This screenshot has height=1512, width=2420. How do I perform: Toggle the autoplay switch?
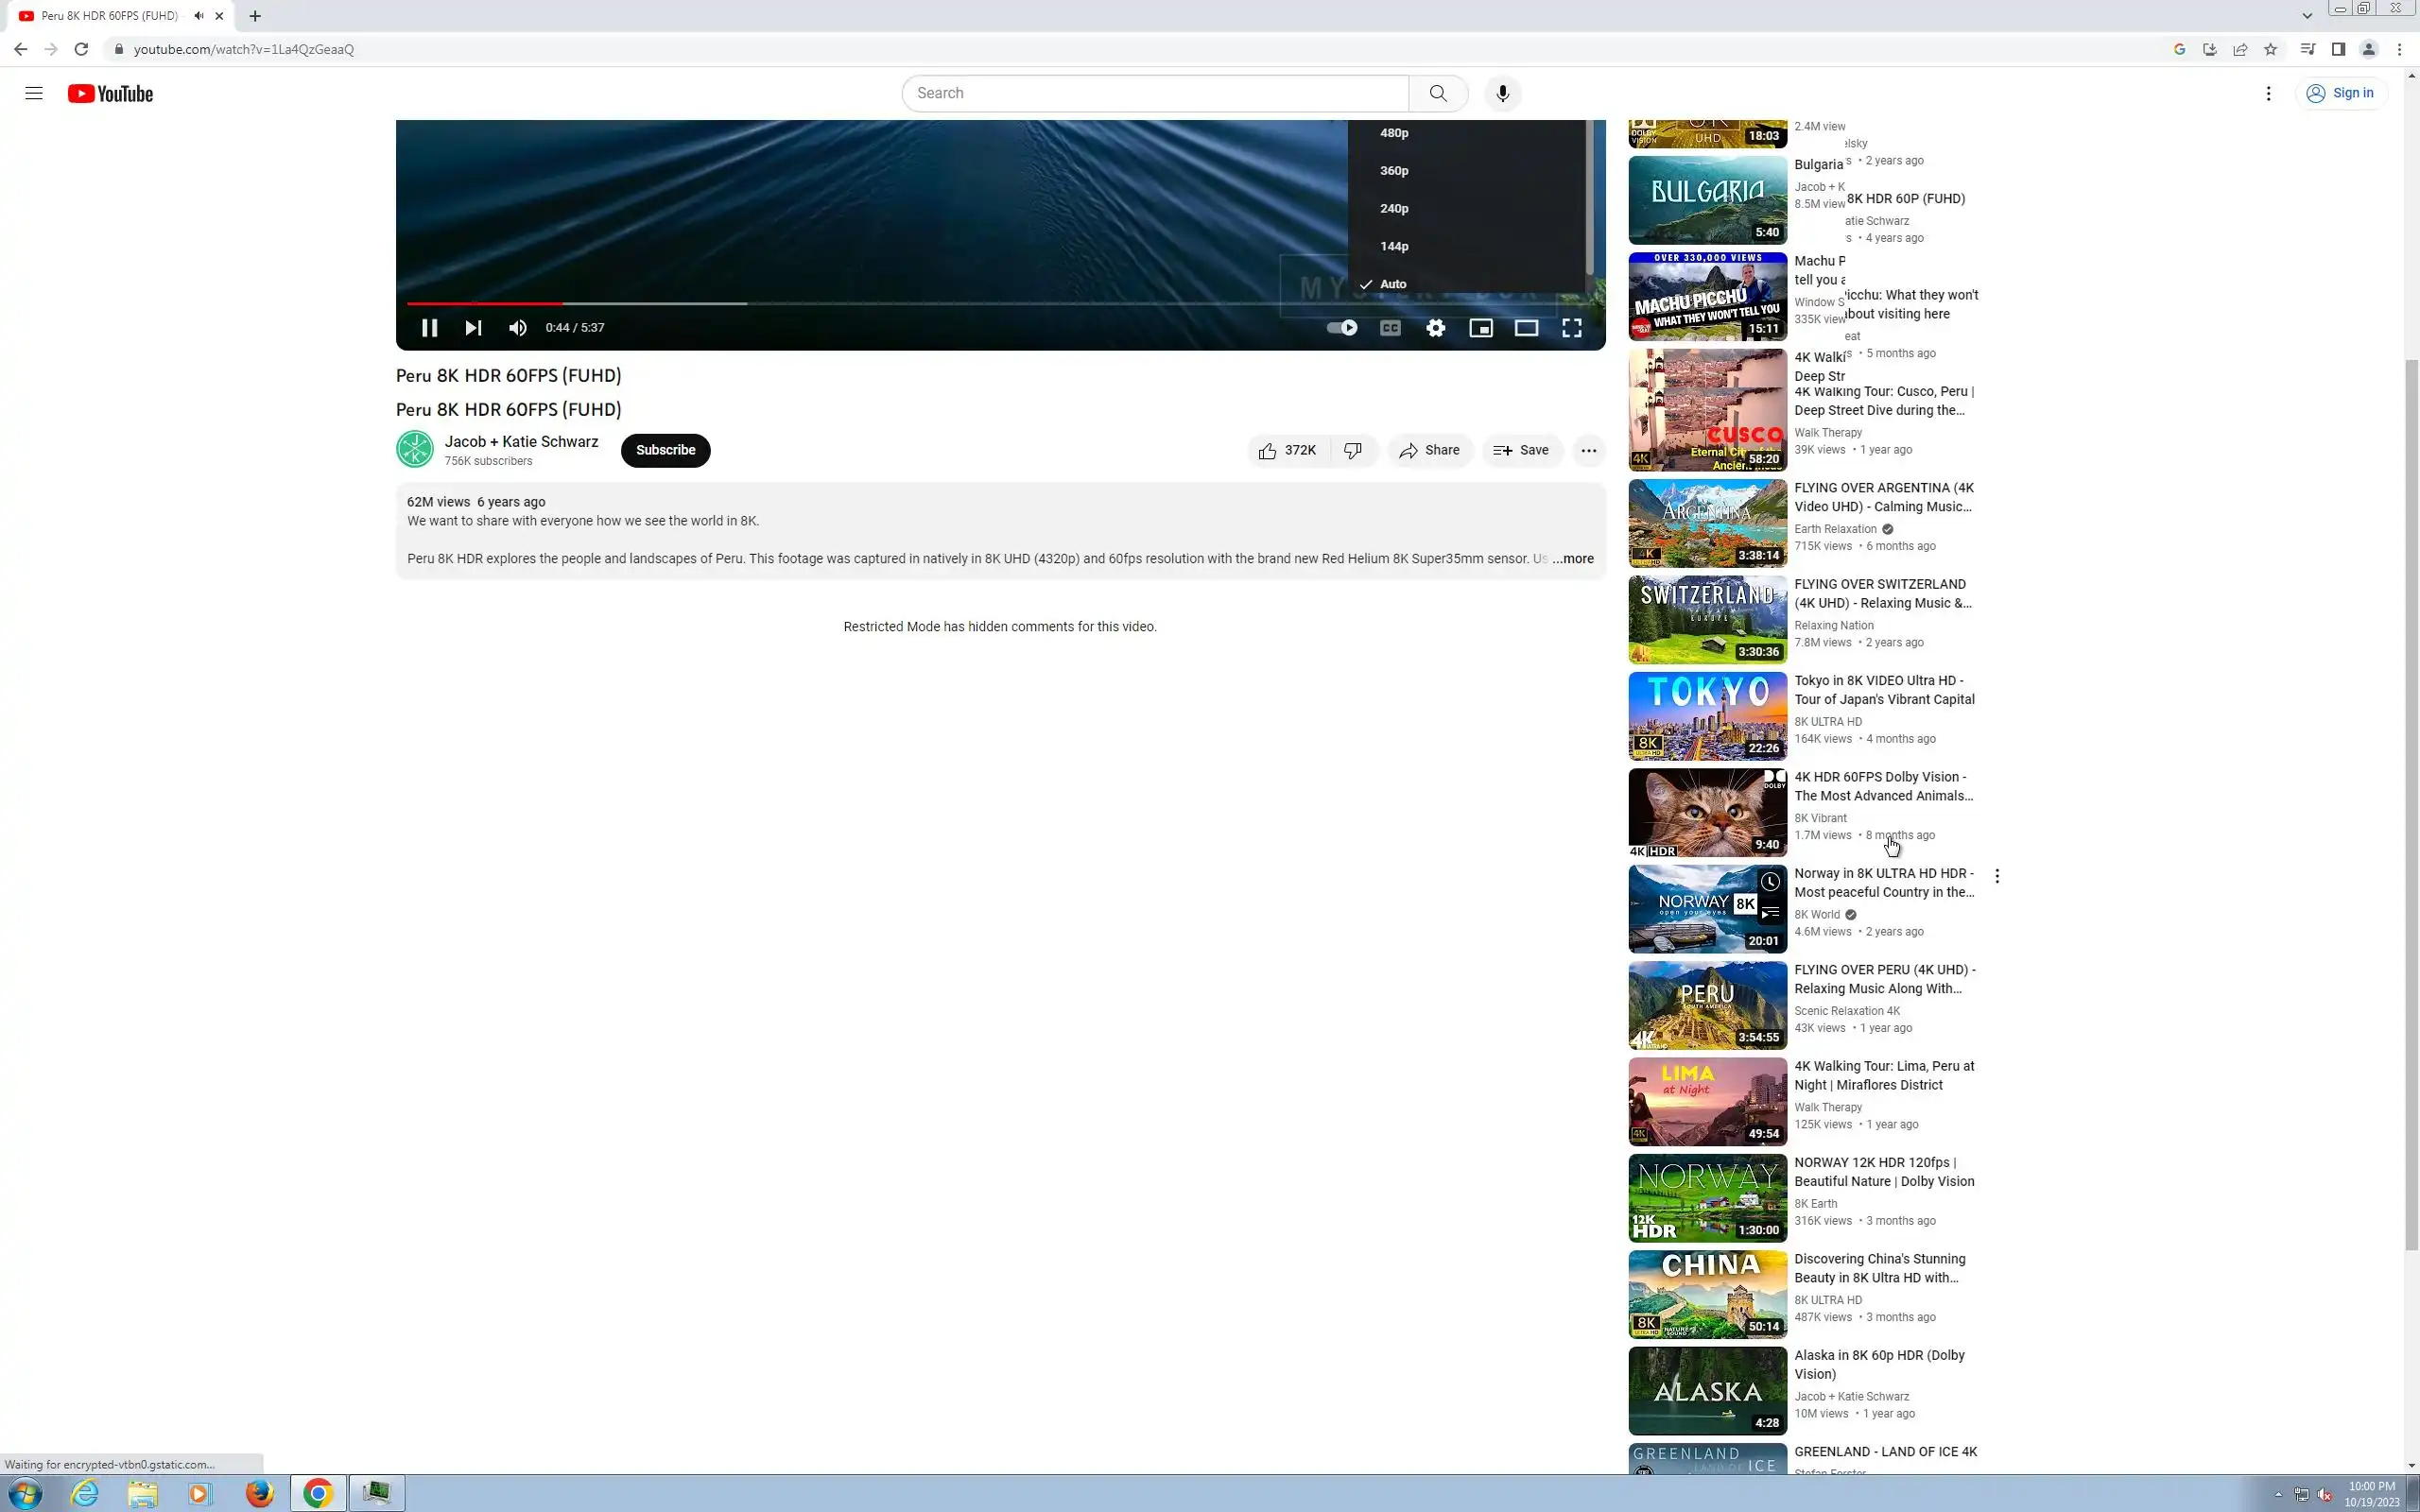pyautogui.click(x=1341, y=328)
